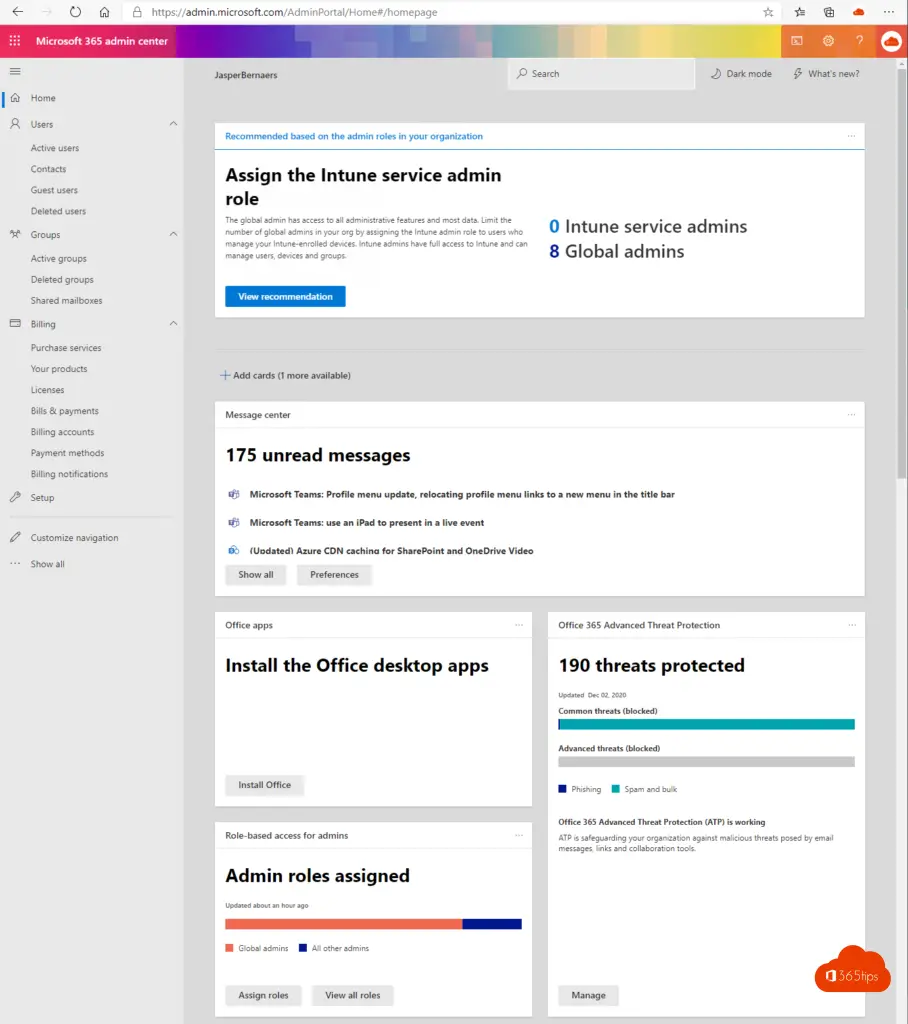This screenshot has height=1024, width=908.
Task: Collapse the Groups section chevron
Action: [173, 234]
